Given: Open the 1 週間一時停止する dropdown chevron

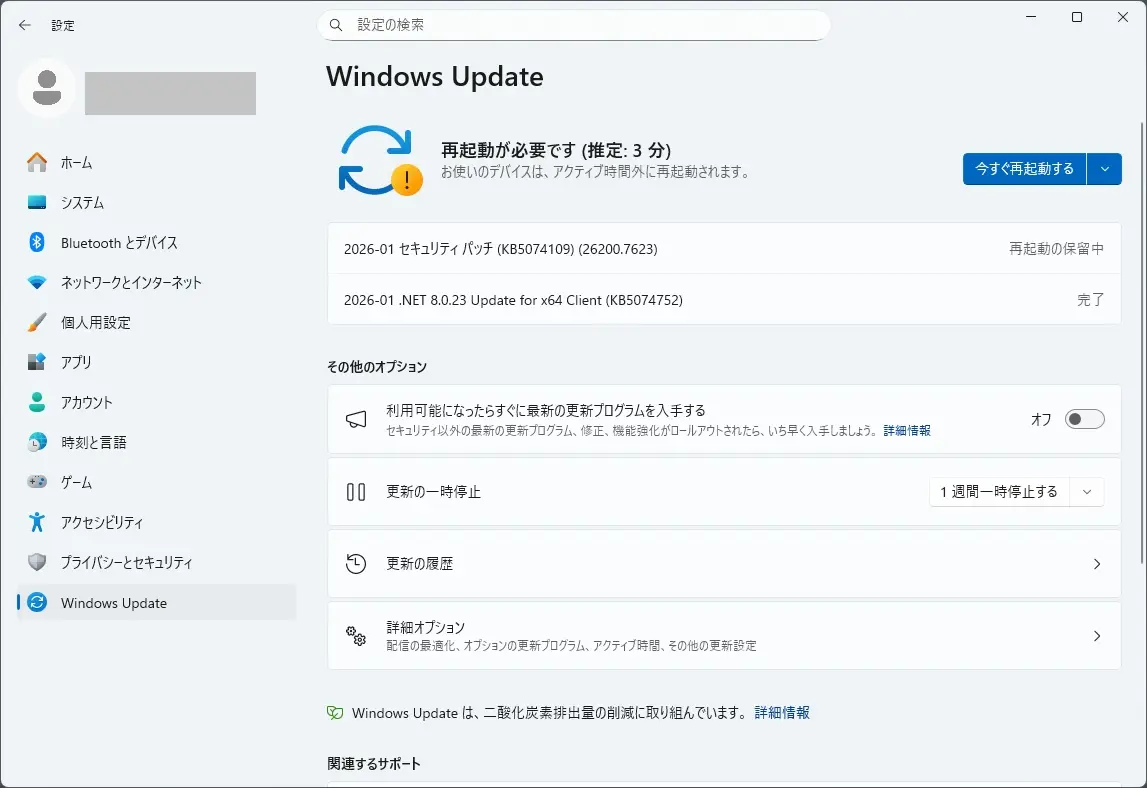Looking at the screenshot, I should [x=1087, y=491].
